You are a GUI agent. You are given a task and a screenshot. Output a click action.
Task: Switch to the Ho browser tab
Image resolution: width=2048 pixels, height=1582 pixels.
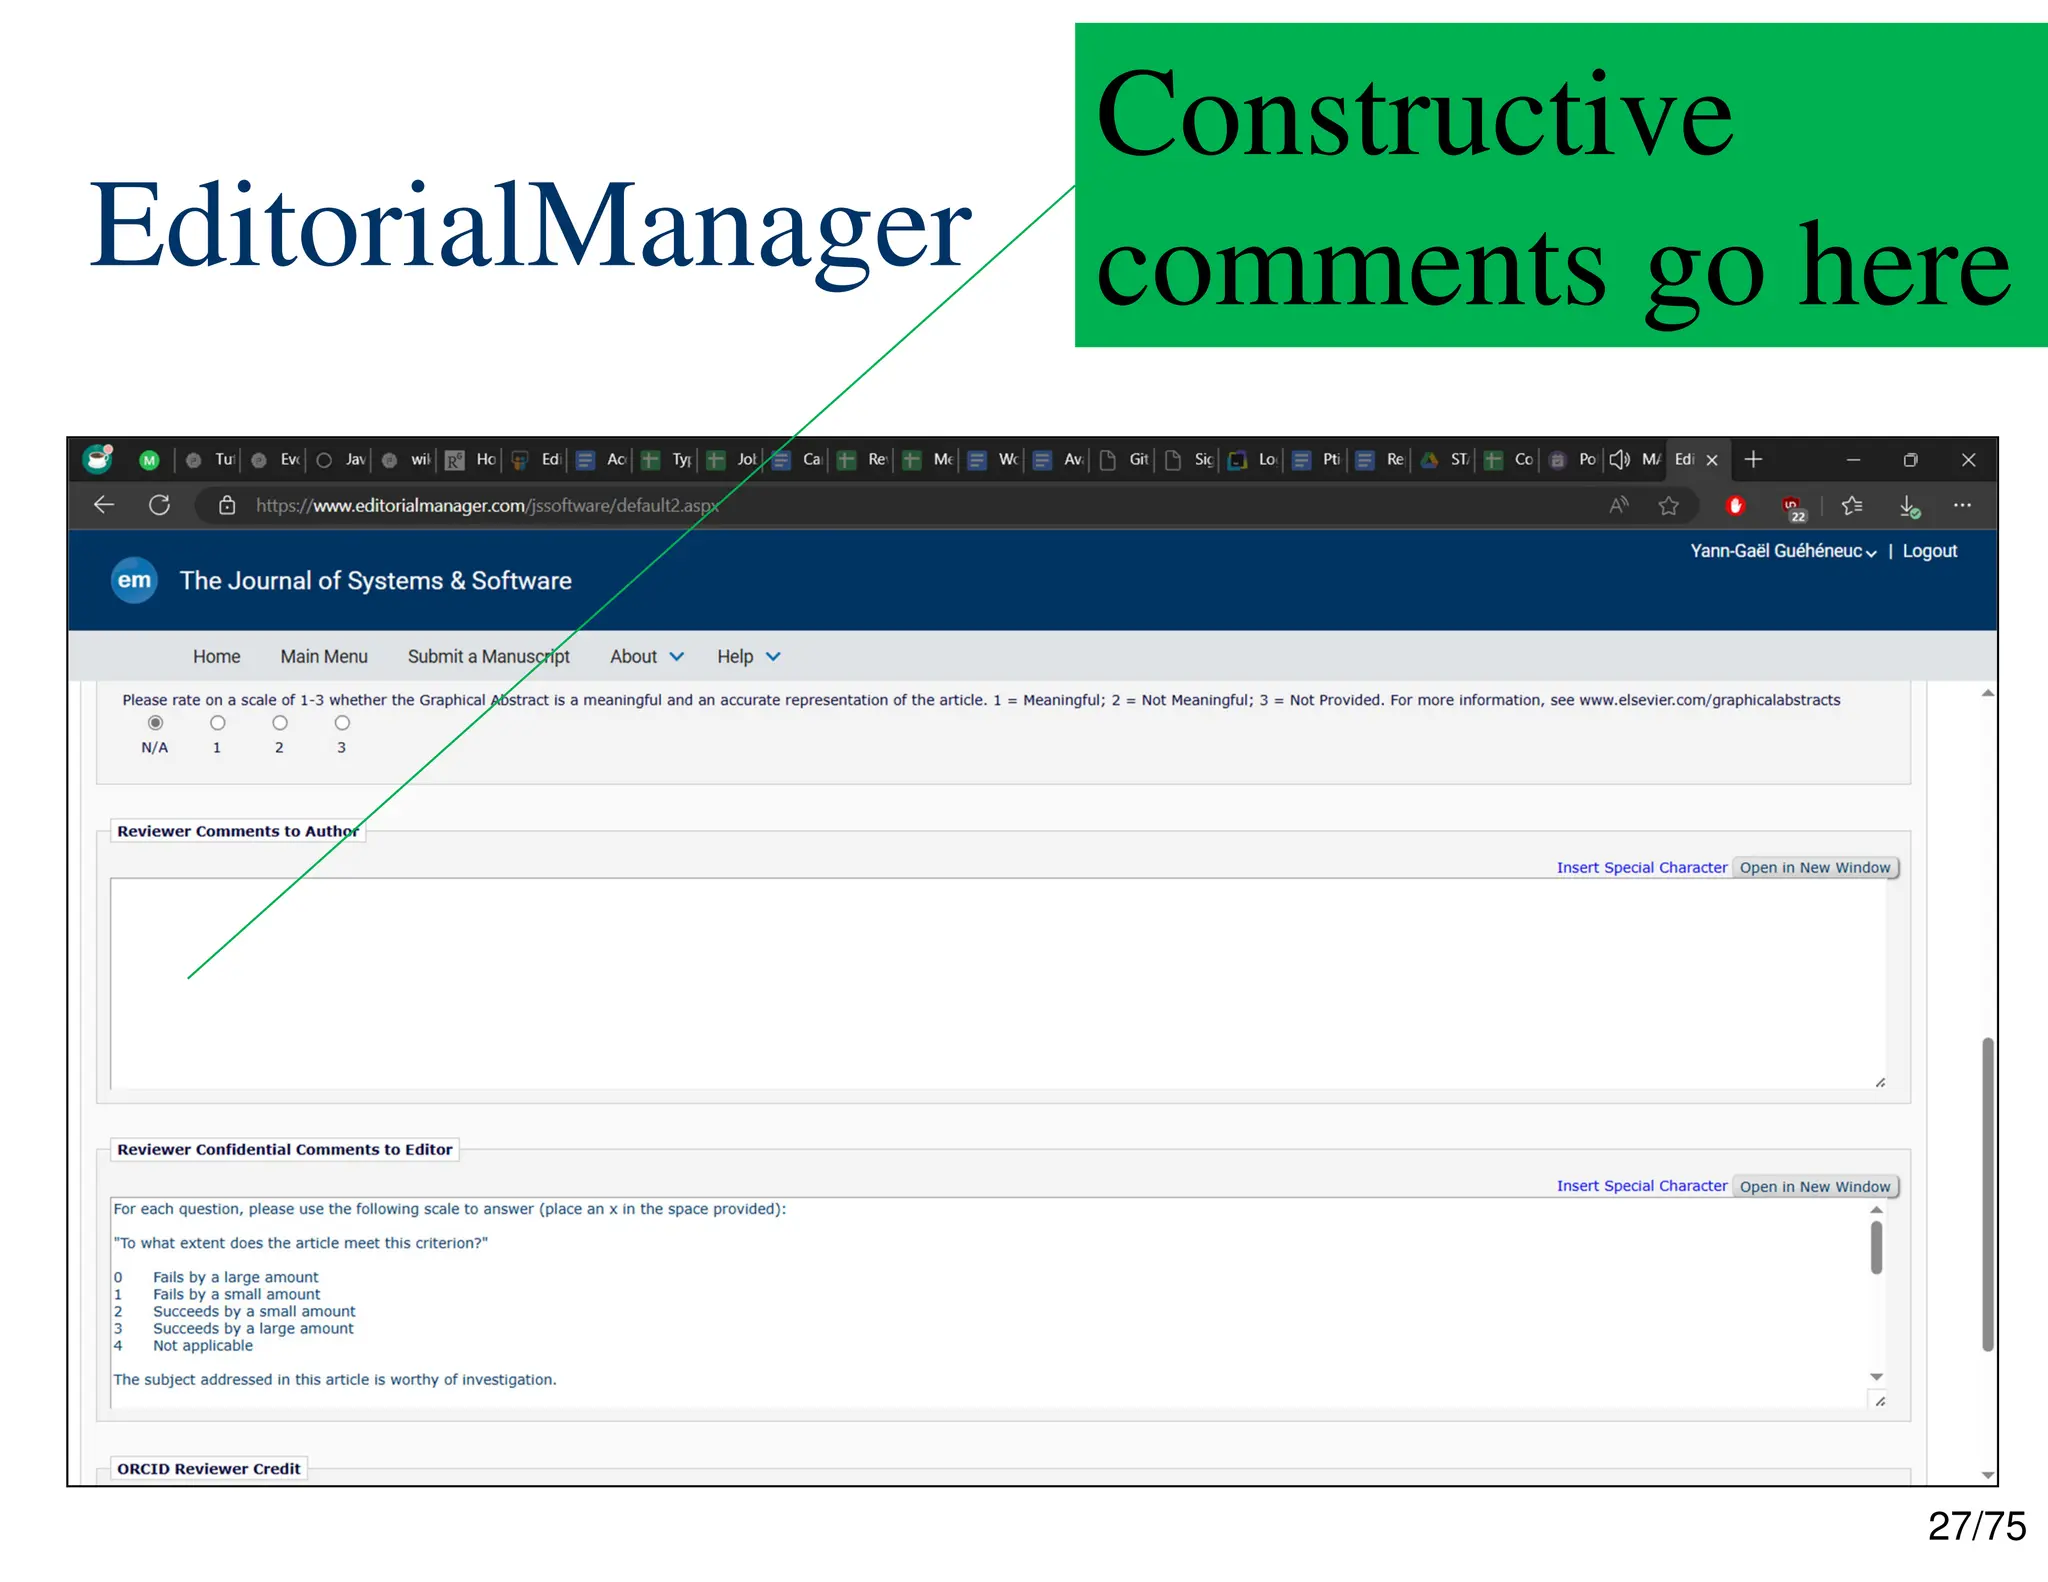coord(471,459)
